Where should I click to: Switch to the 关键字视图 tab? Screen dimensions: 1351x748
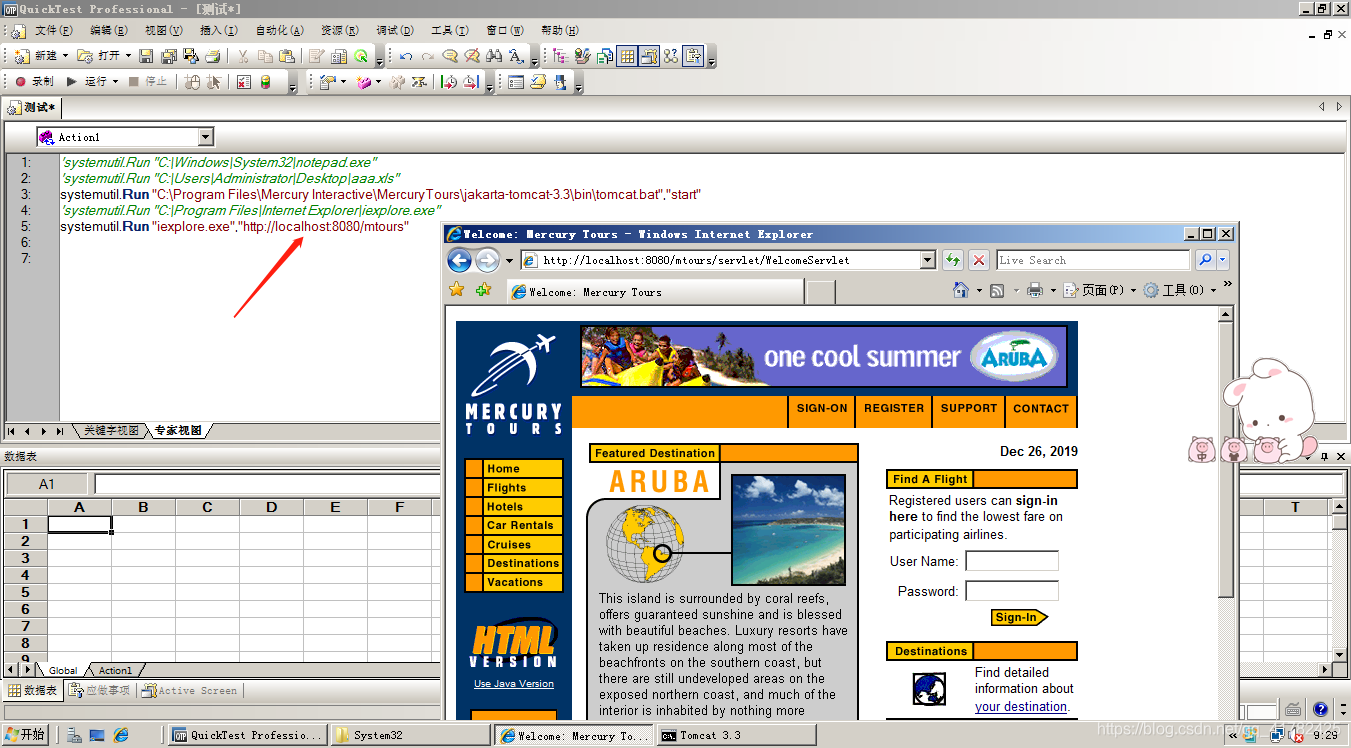tap(111, 431)
